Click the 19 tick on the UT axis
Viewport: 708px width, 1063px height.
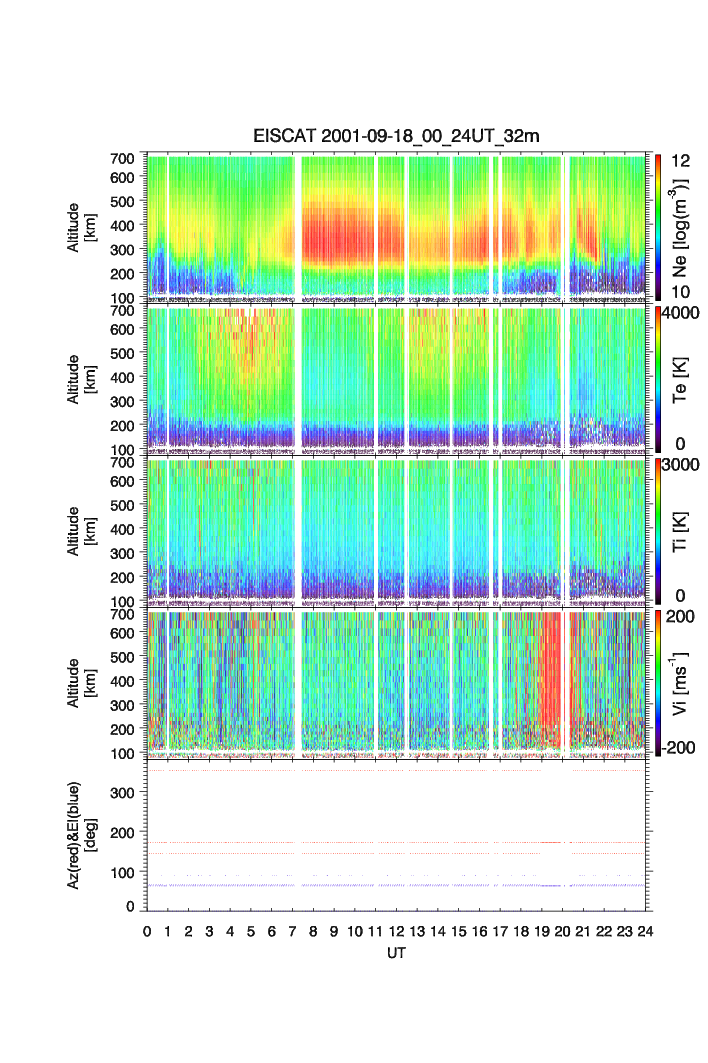[x=541, y=931]
